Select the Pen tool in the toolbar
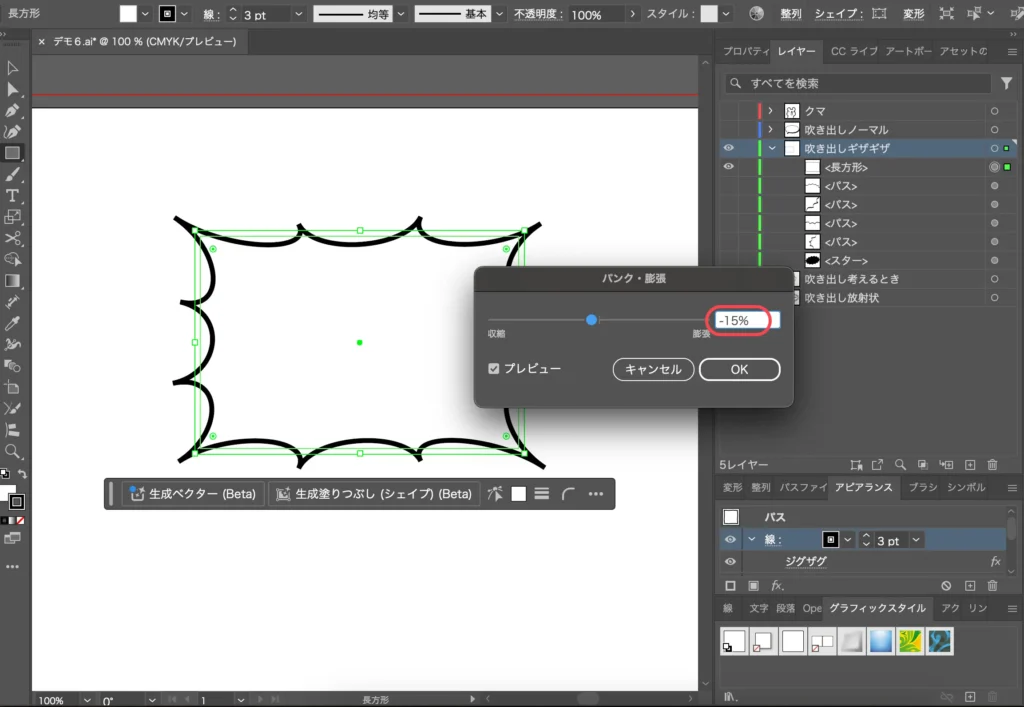This screenshot has width=1024, height=707. pos(13,111)
